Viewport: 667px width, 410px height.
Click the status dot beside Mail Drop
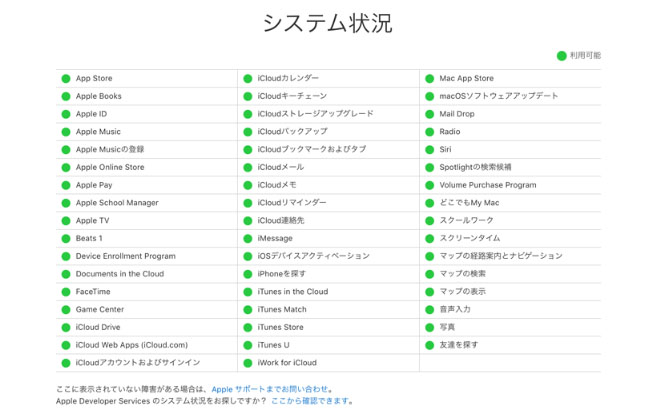[x=430, y=114]
